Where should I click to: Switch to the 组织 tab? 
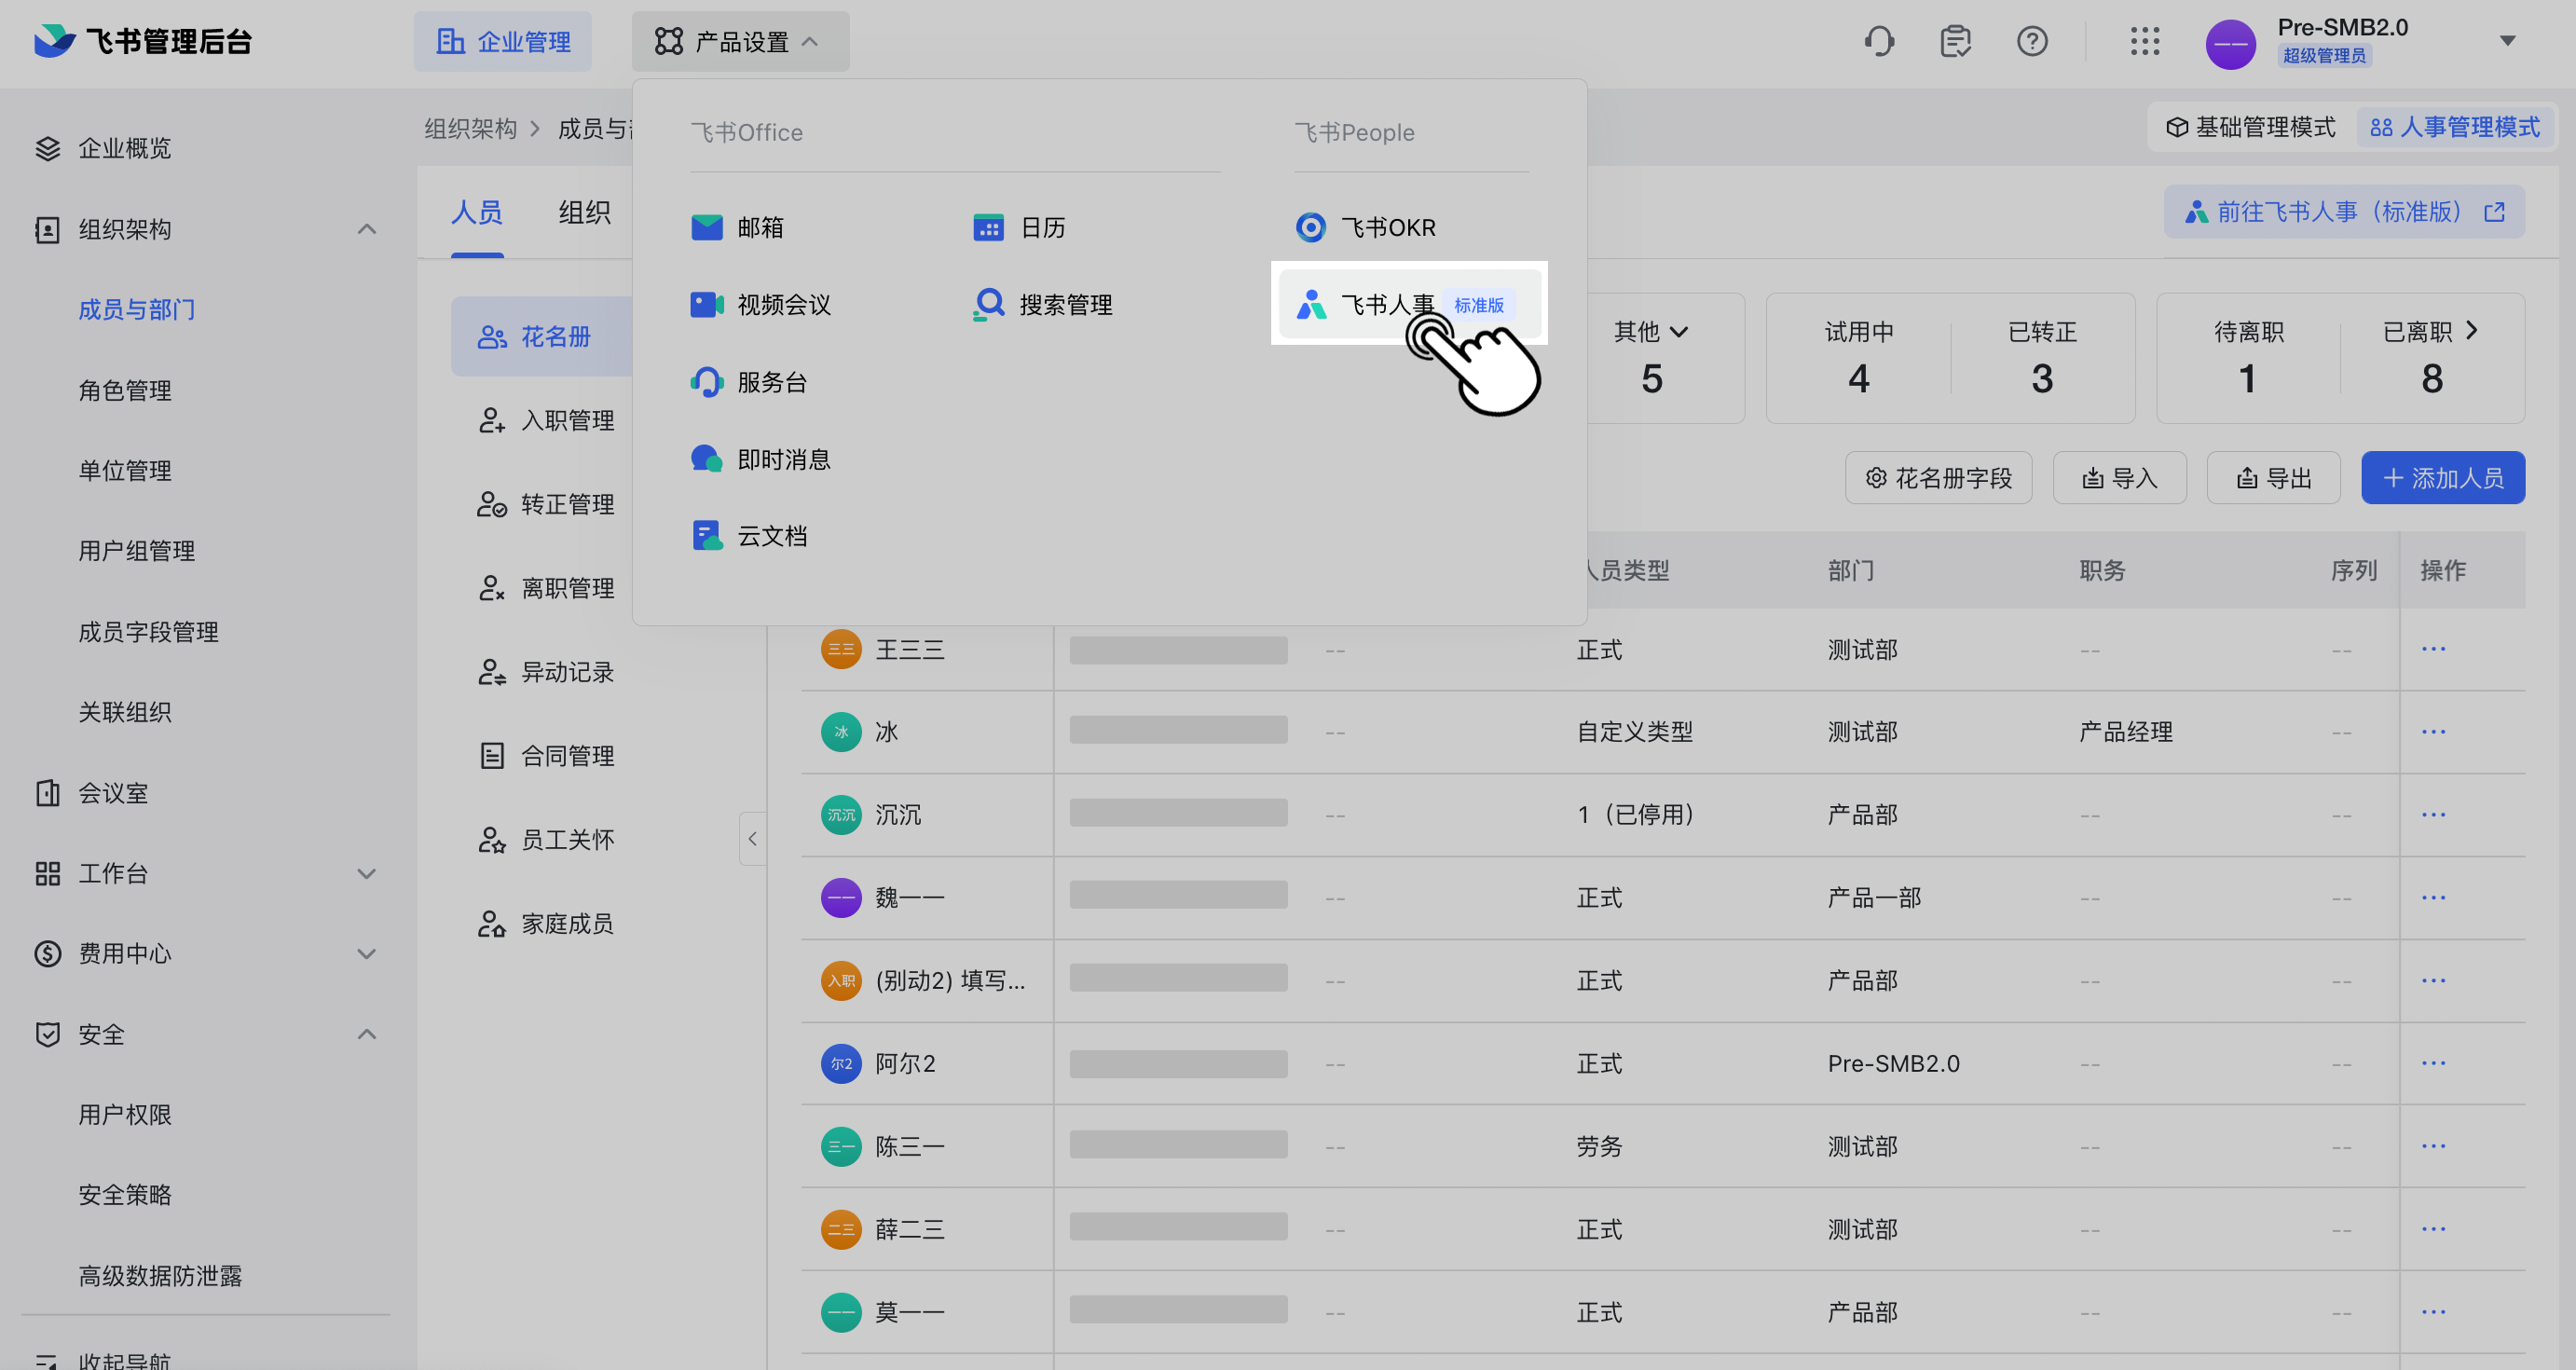point(585,212)
